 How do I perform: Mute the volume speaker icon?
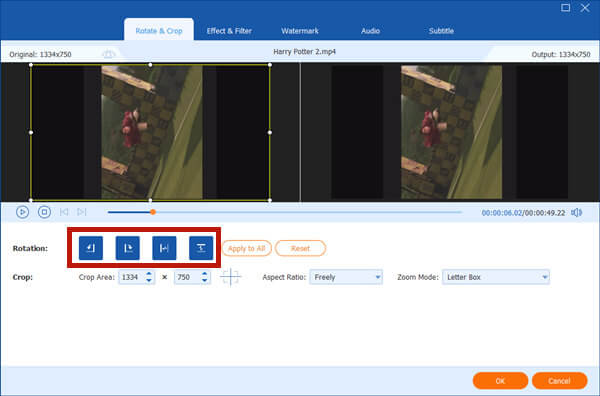pyautogui.click(x=576, y=212)
